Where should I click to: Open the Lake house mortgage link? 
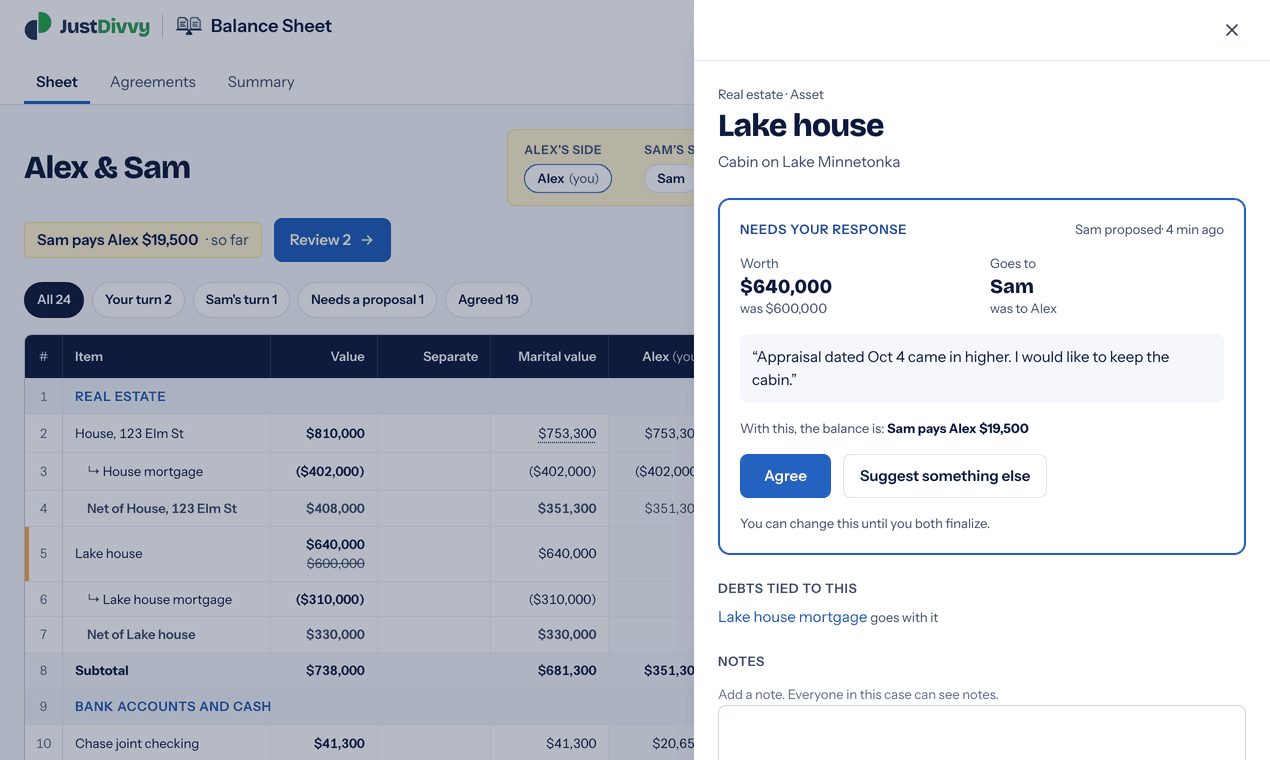792,617
